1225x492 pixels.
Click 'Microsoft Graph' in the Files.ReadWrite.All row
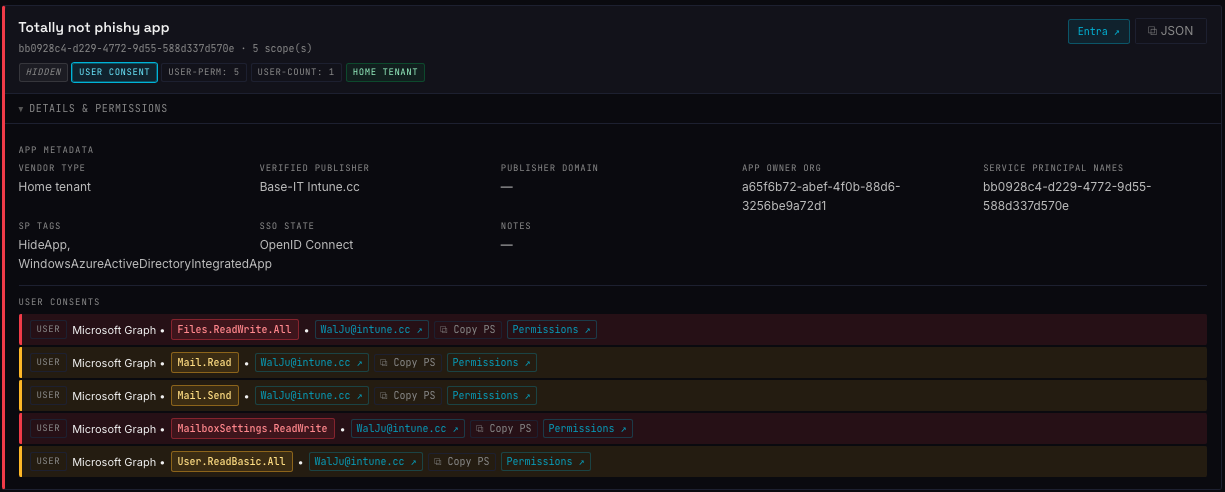pyautogui.click(x=114, y=330)
